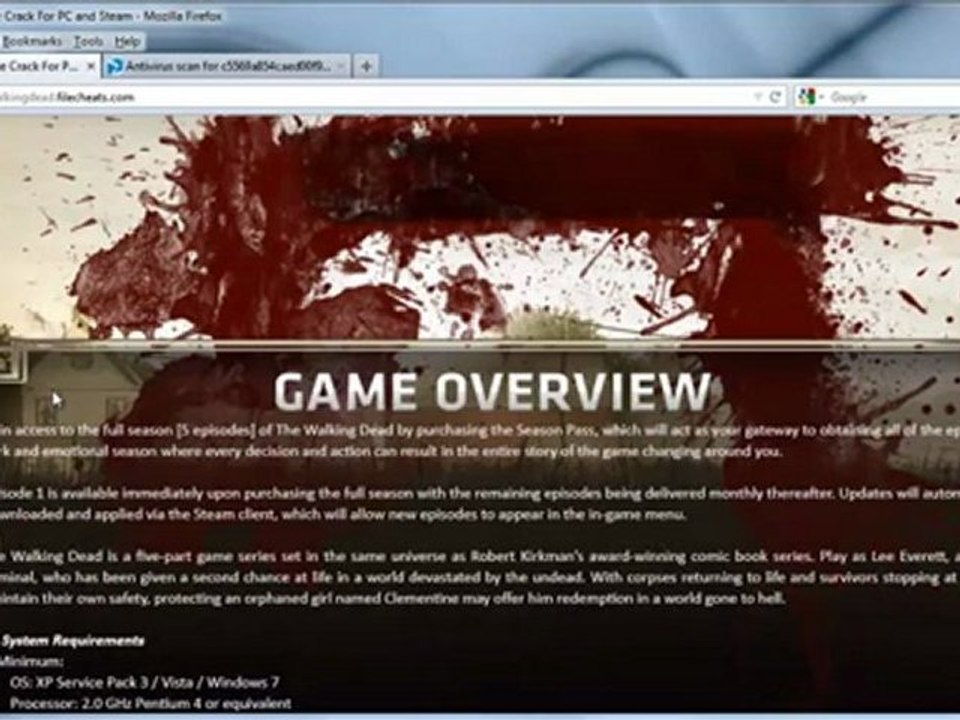Open the Bookmarks menu
This screenshot has width=960, height=720.
click(x=32, y=42)
